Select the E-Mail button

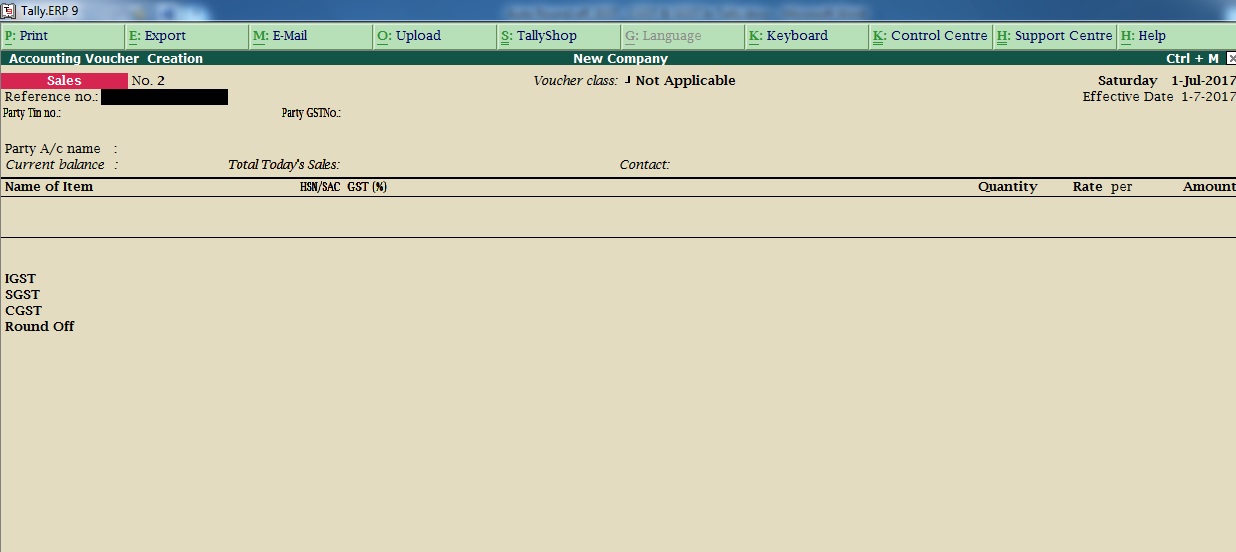310,36
